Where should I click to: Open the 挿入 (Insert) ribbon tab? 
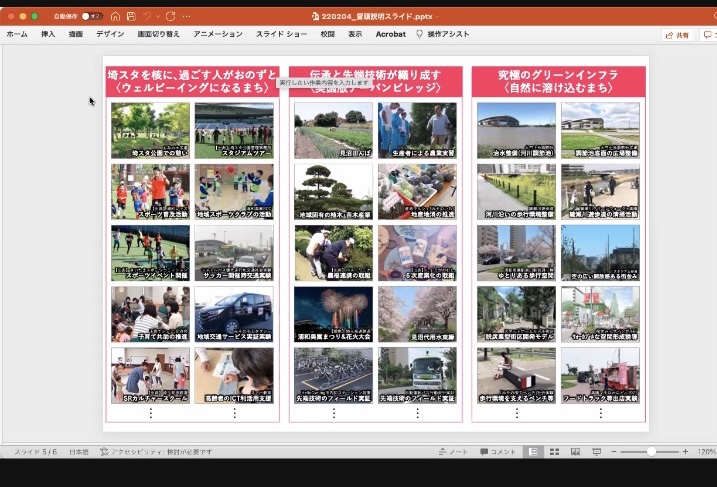click(x=48, y=34)
